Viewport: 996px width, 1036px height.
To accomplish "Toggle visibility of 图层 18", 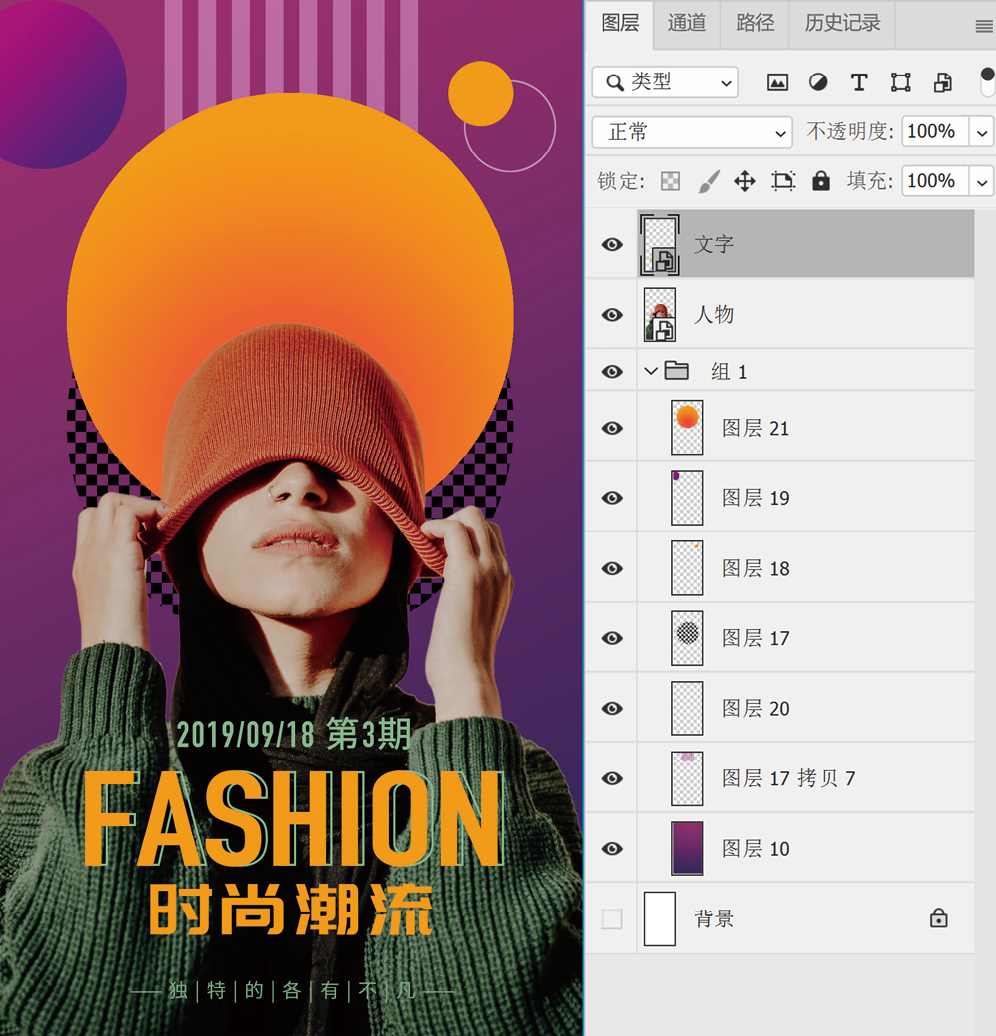I will (612, 568).
